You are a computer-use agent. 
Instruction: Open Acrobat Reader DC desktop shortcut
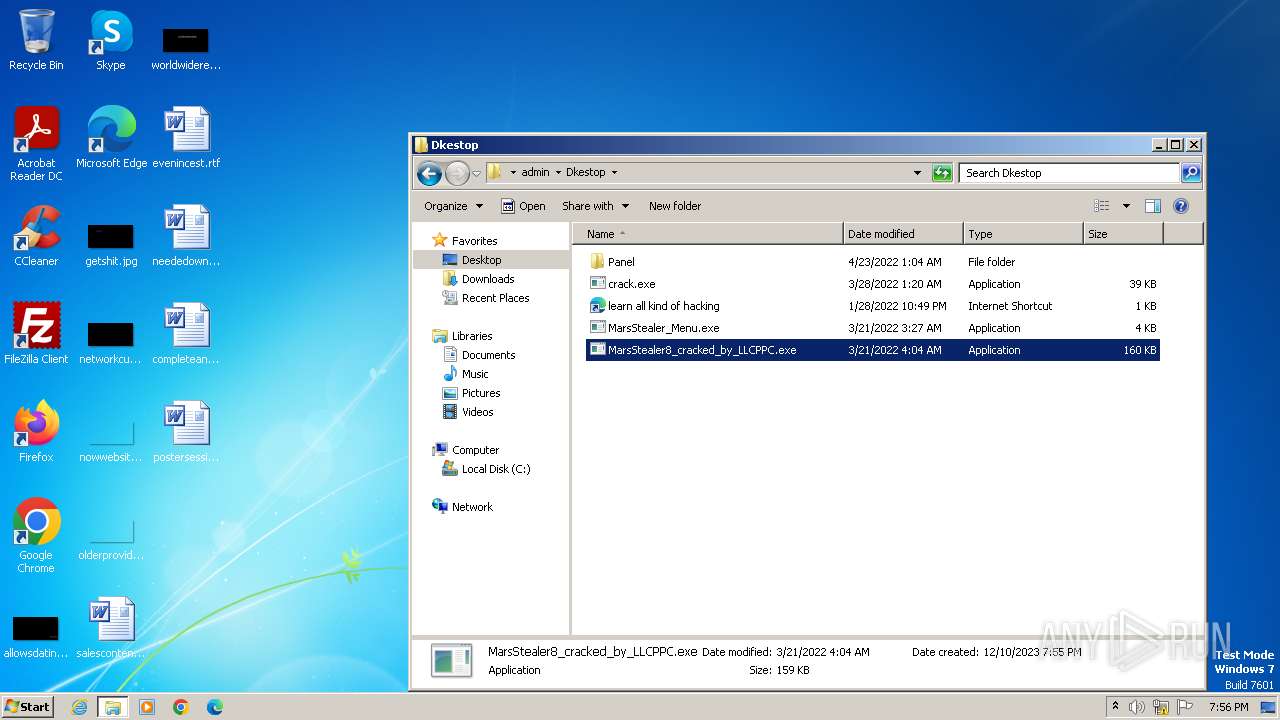click(x=36, y=143)
